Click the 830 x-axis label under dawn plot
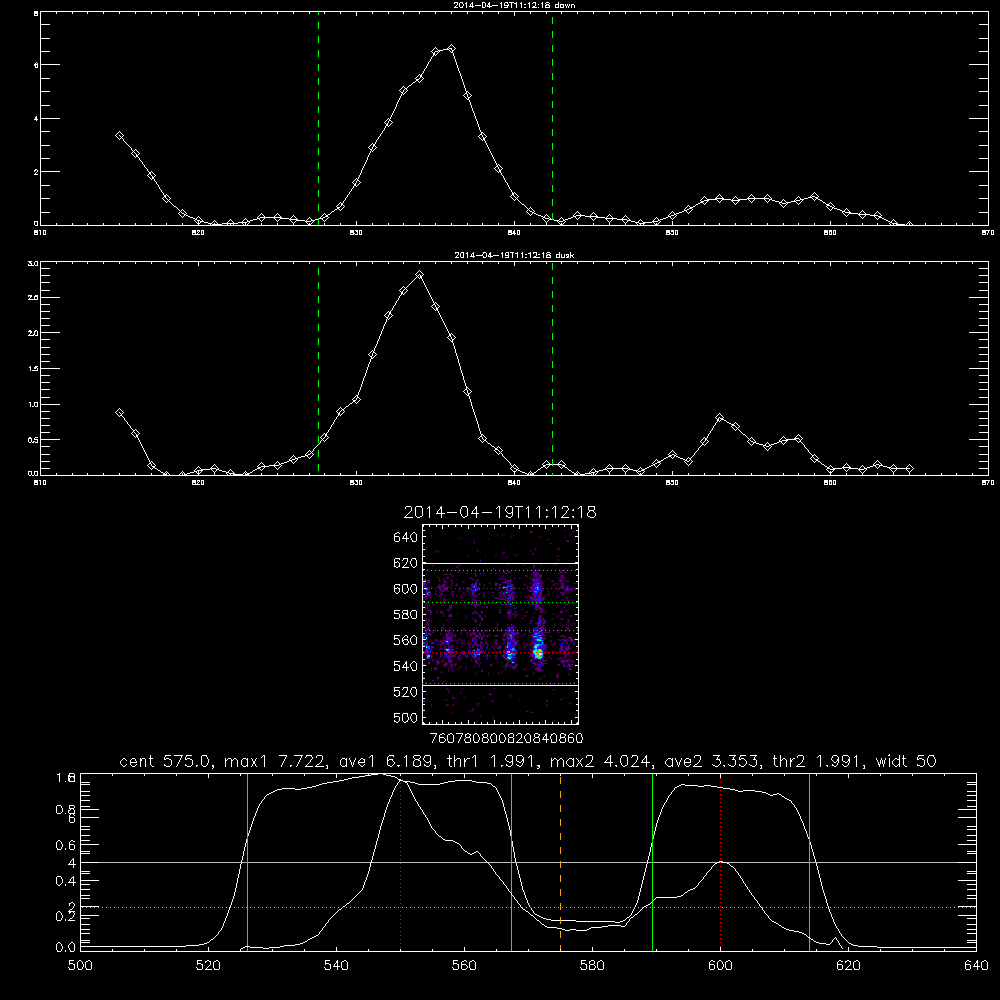This screenshot has width=1000, height=1000. [356, 233]
